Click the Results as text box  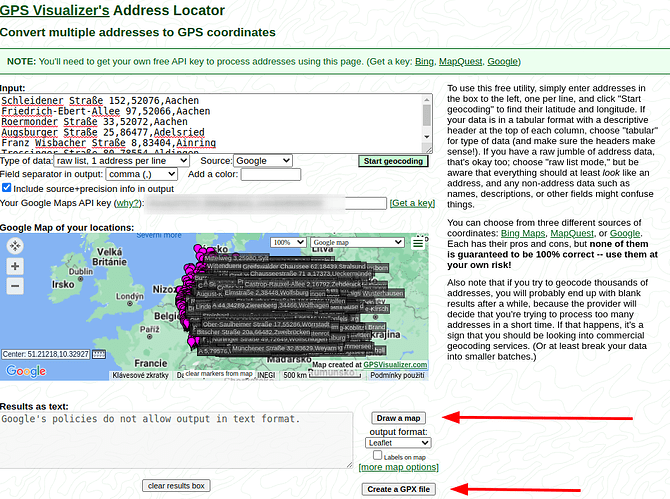coord(176,440)
